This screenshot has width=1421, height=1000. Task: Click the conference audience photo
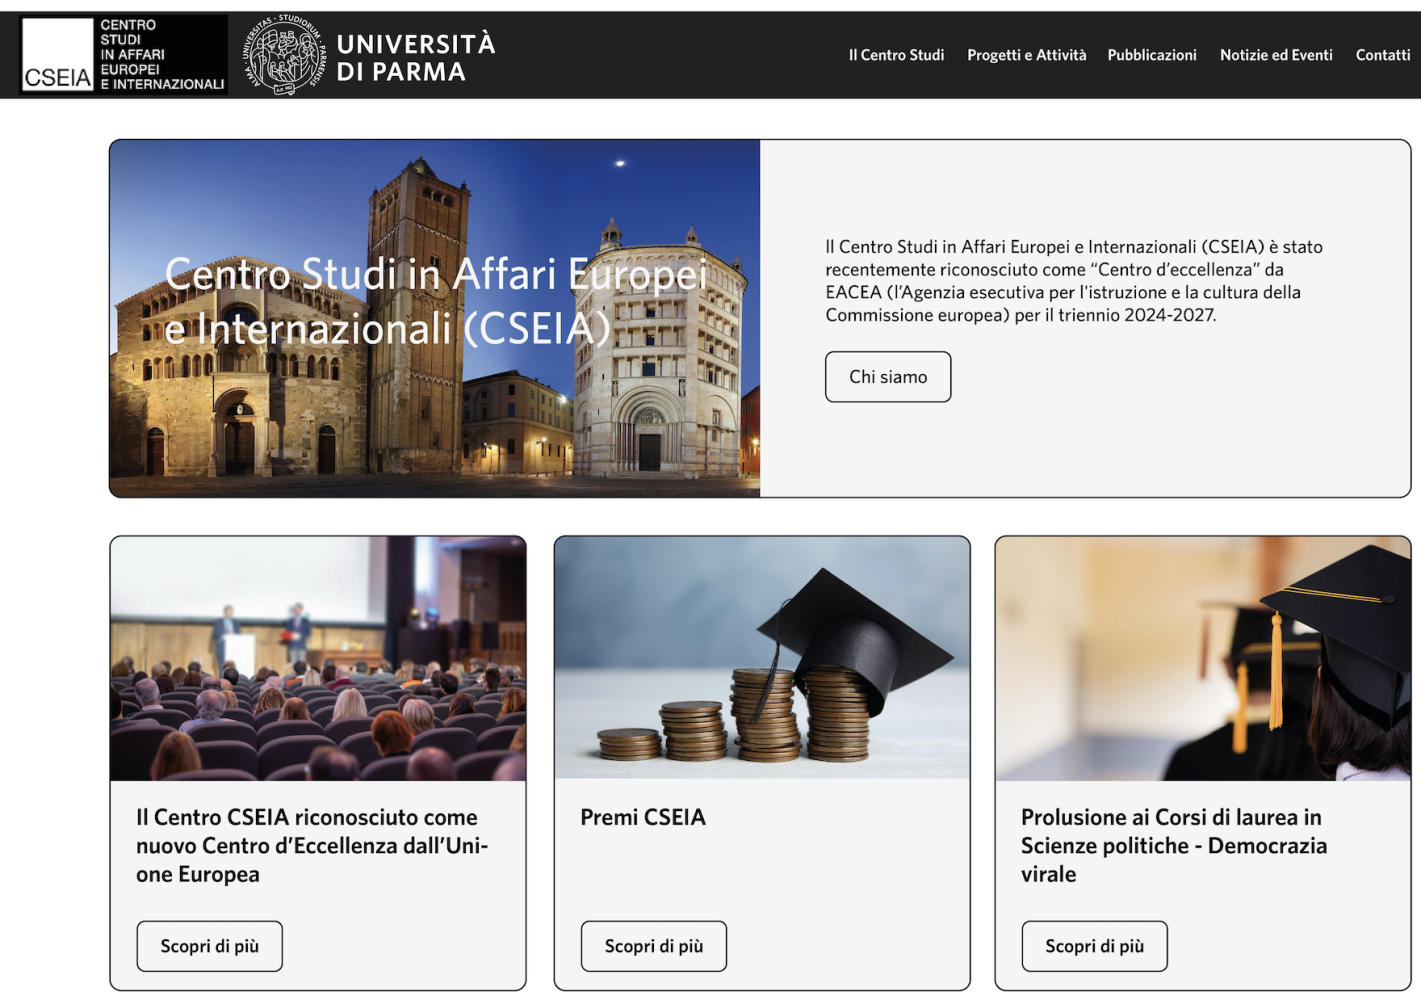318,659
